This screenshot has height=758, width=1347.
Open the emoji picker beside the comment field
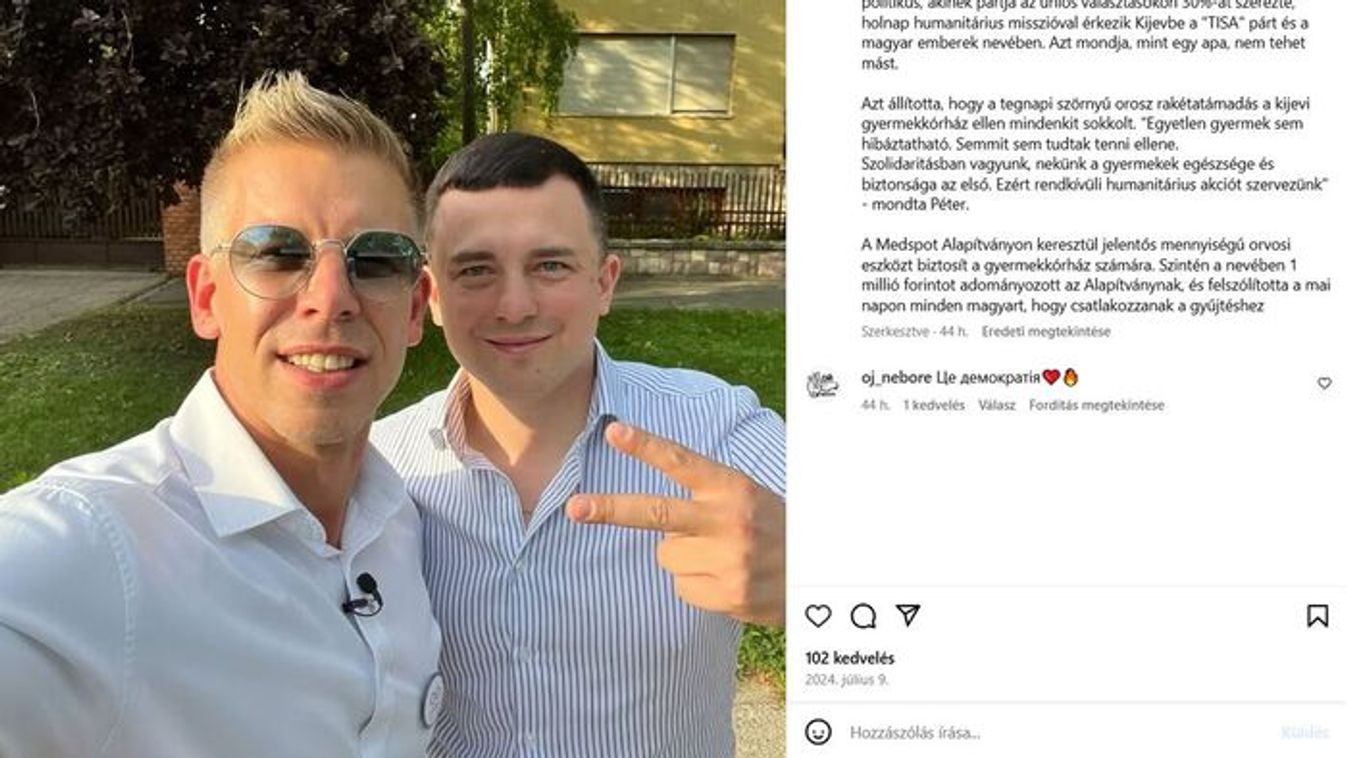click(818, 732)
